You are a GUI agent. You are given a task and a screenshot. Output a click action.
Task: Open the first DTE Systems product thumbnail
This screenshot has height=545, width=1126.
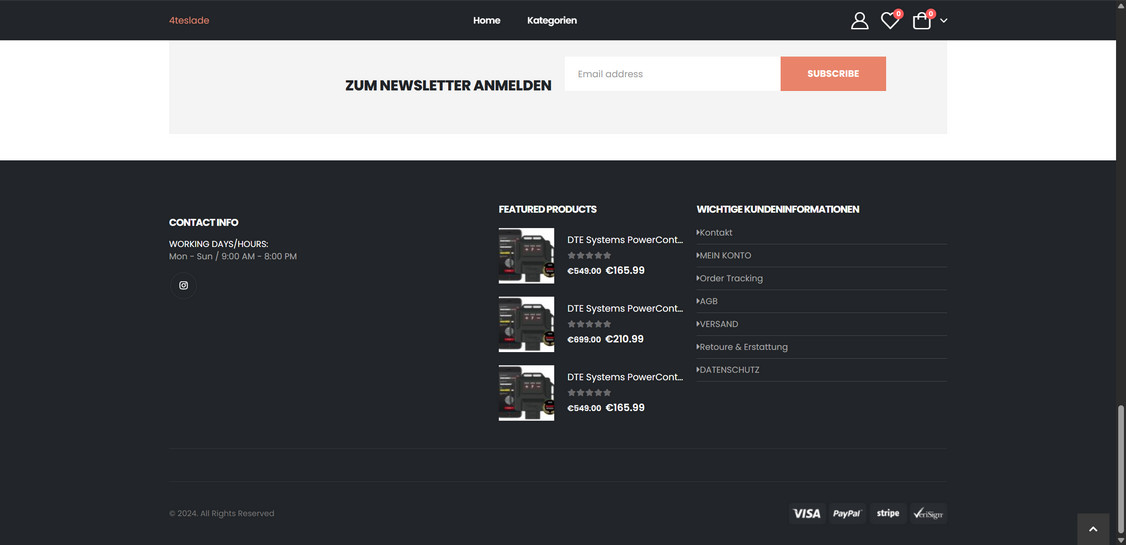(x=526, y=256)
